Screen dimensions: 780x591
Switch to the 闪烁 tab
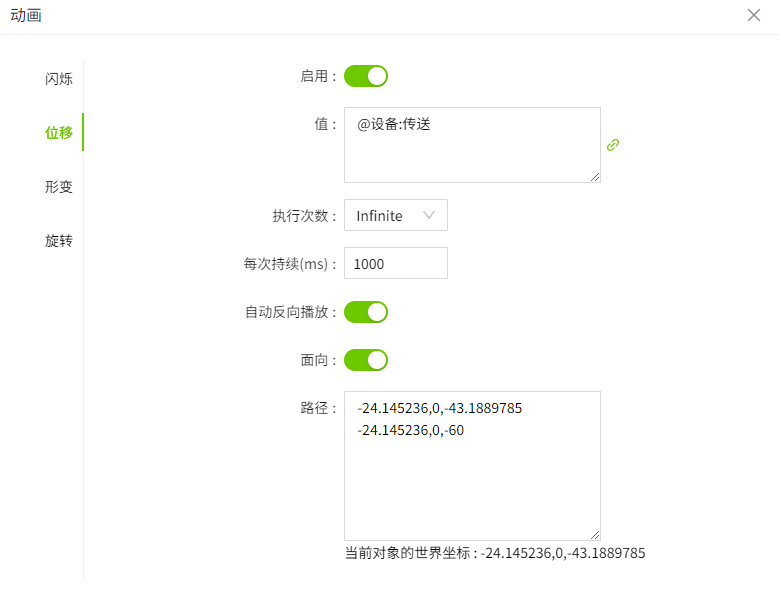pos(59,79)
